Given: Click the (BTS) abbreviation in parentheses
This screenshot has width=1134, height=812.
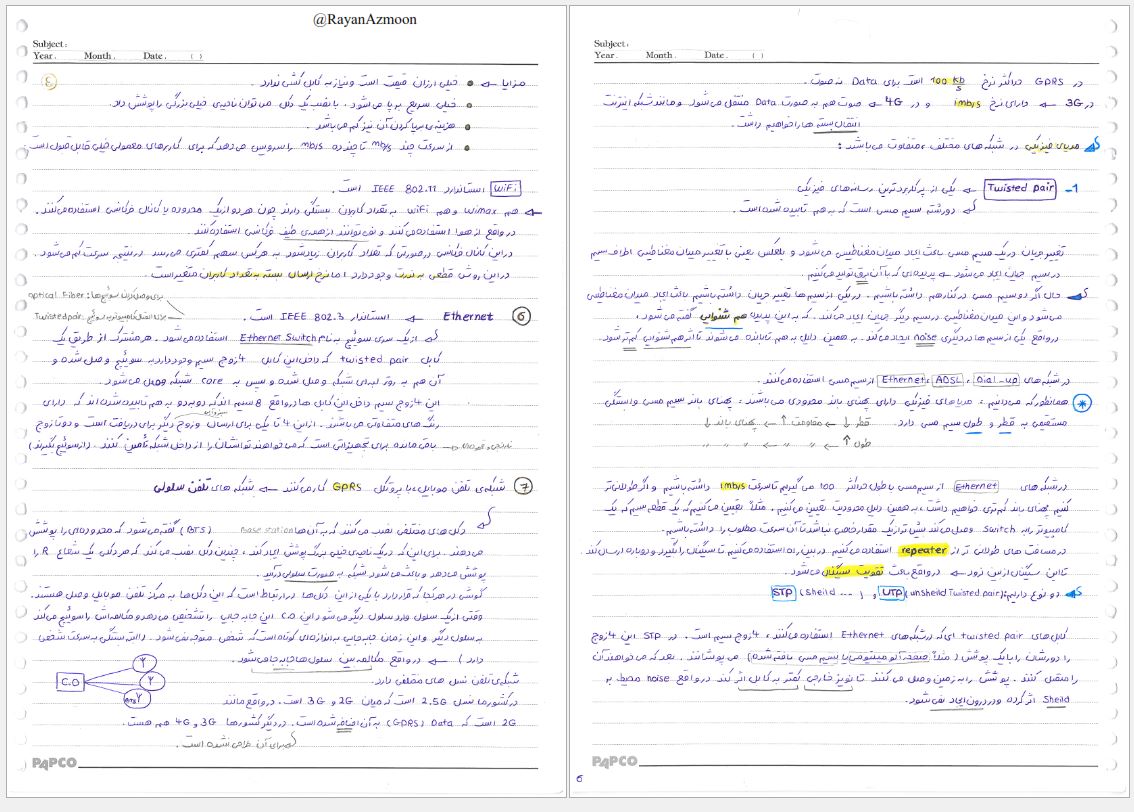Looking at the screenshot, I should click(x=194, y=530).
